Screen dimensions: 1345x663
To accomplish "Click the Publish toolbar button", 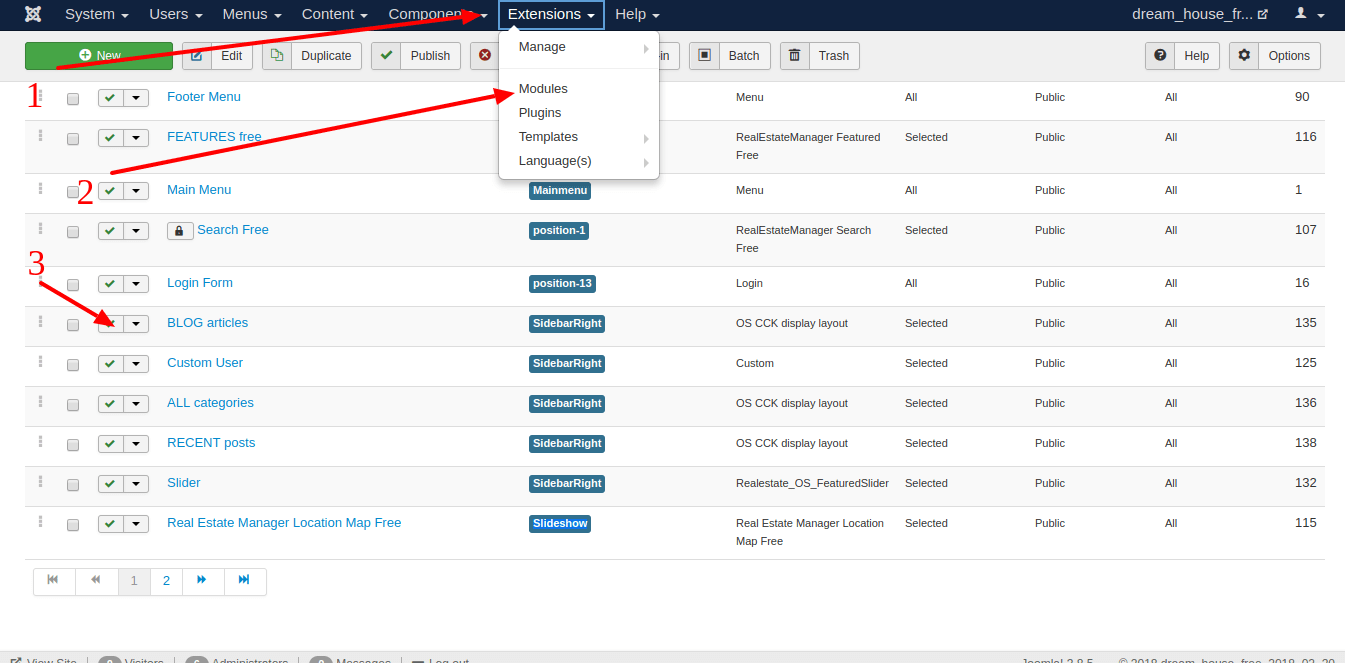I will pos(416,56).
